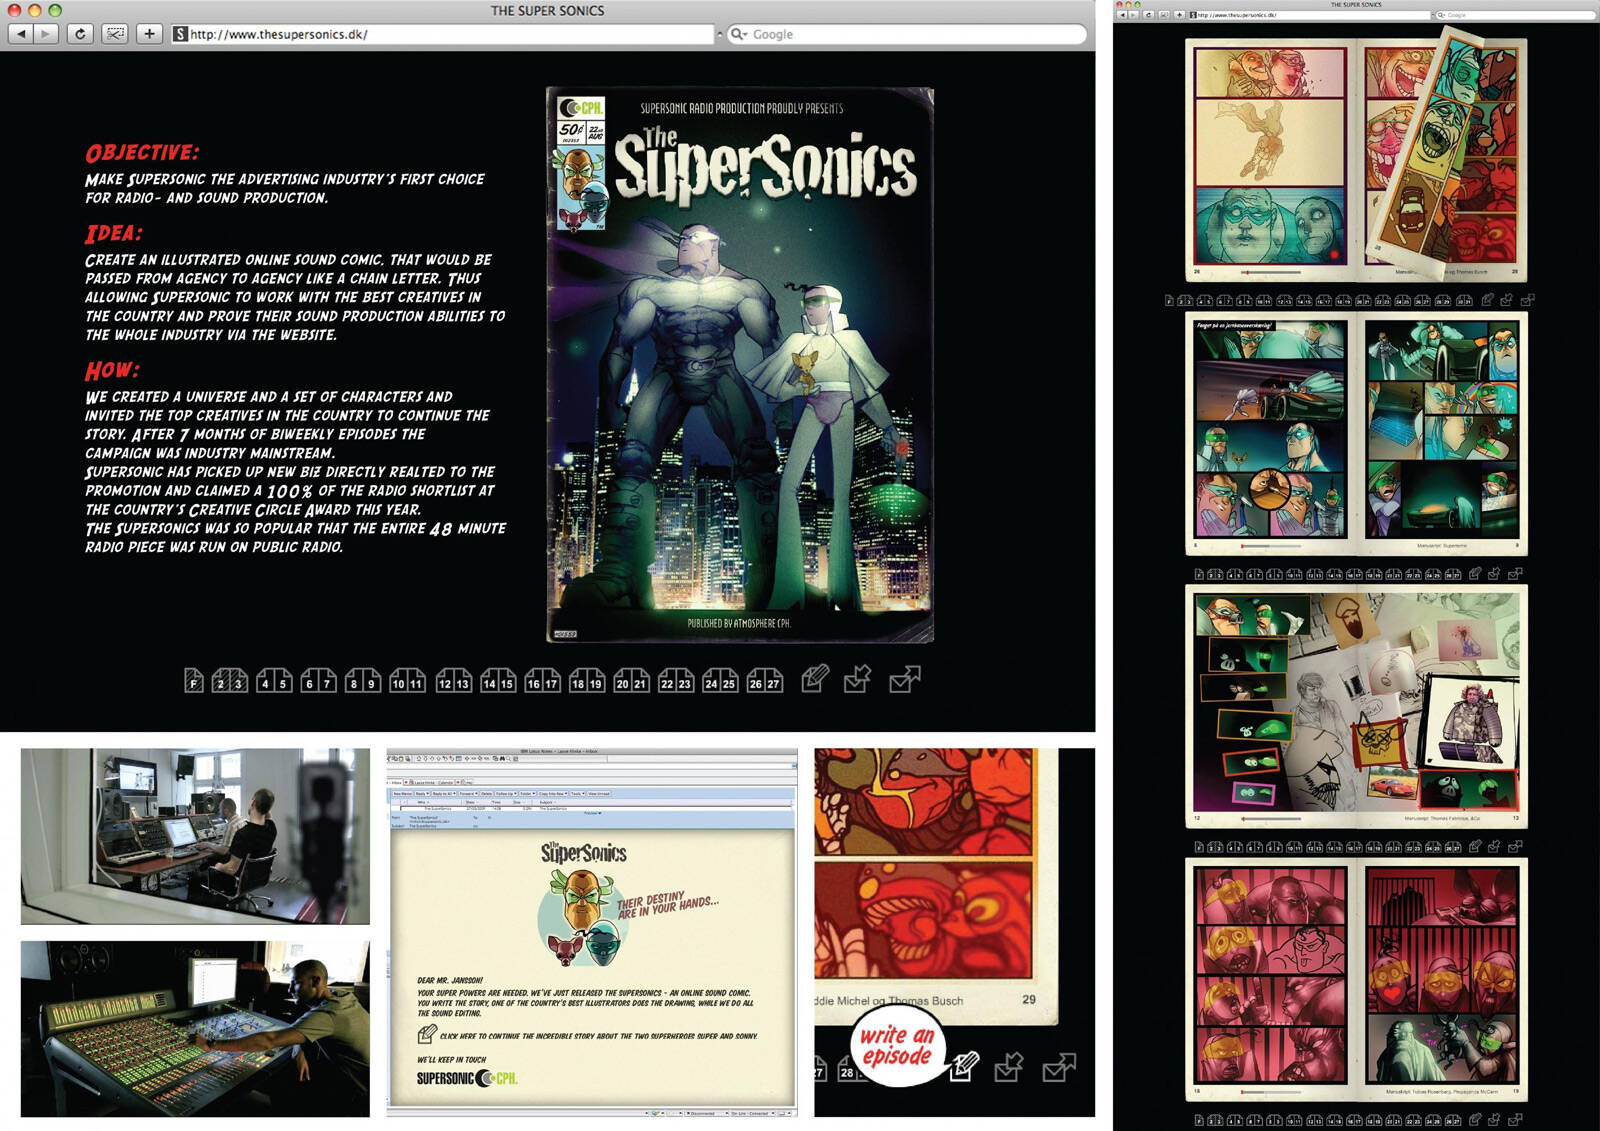The height and width of the screenshot is (1131, 1600).
Task: Open pages 18-19 in main window page navigator
Action: [587, 681]
